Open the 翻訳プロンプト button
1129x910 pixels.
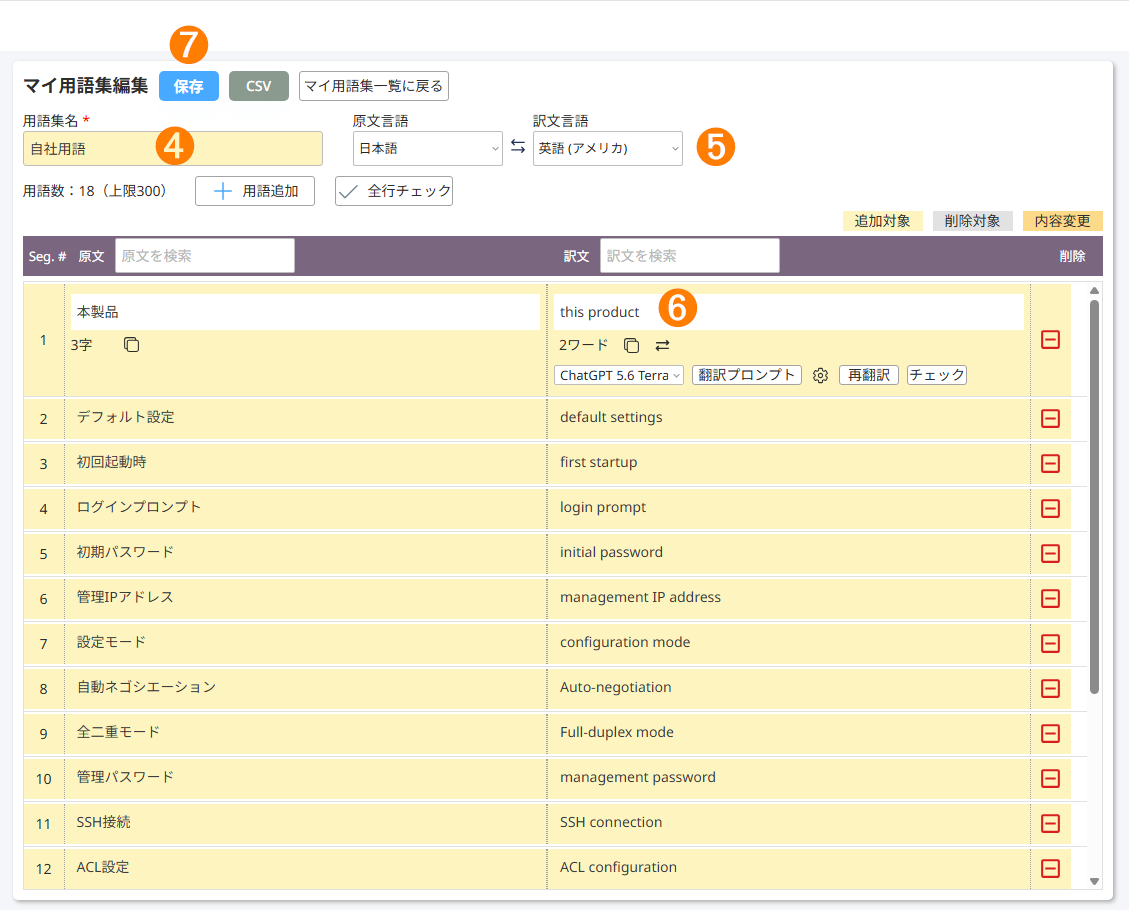click(747, 375)
